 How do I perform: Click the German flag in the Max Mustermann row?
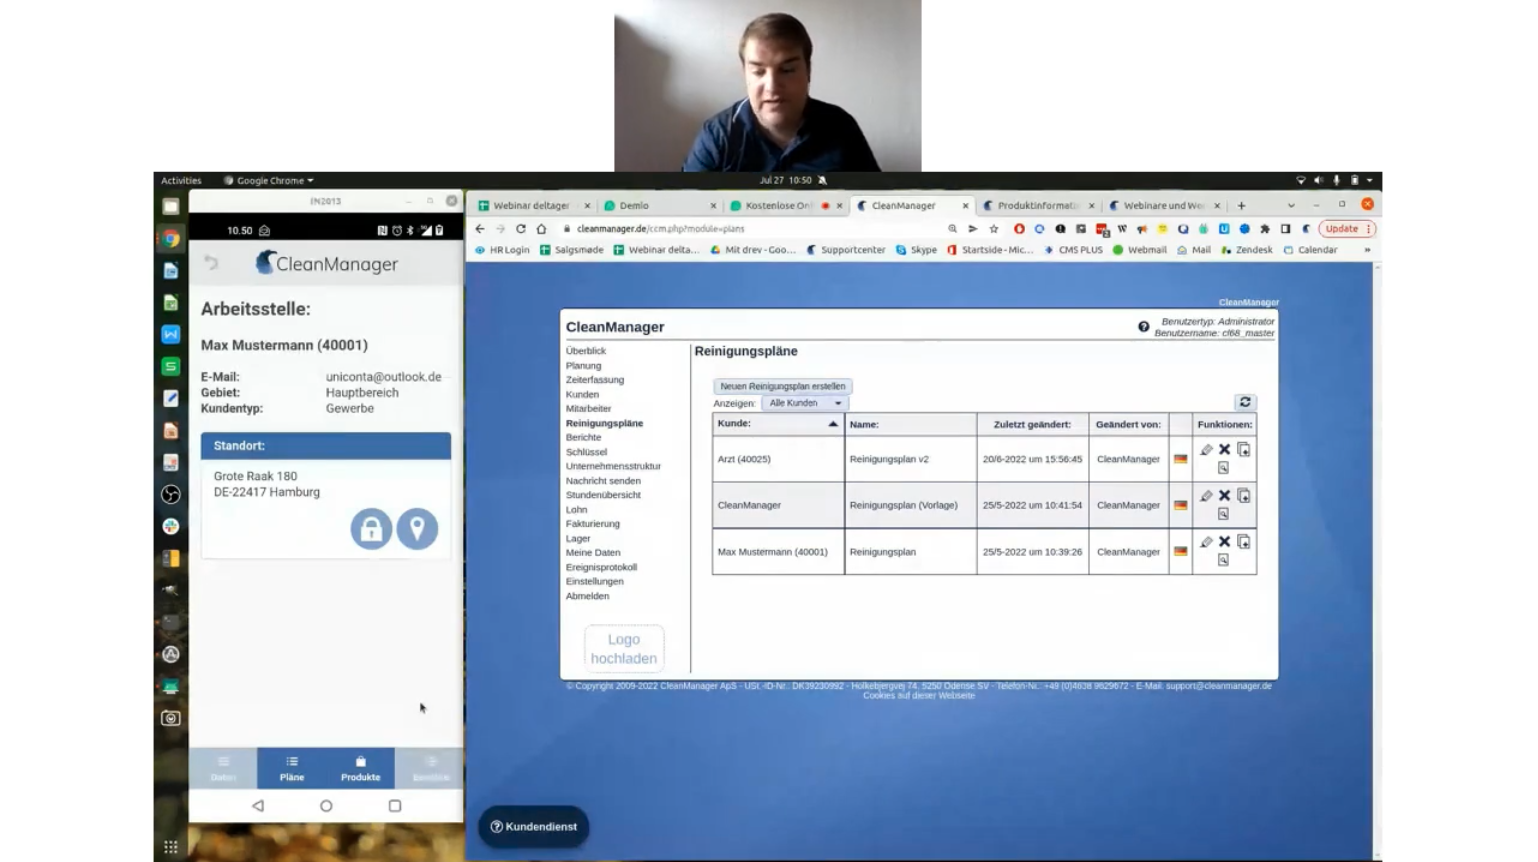1180,551
